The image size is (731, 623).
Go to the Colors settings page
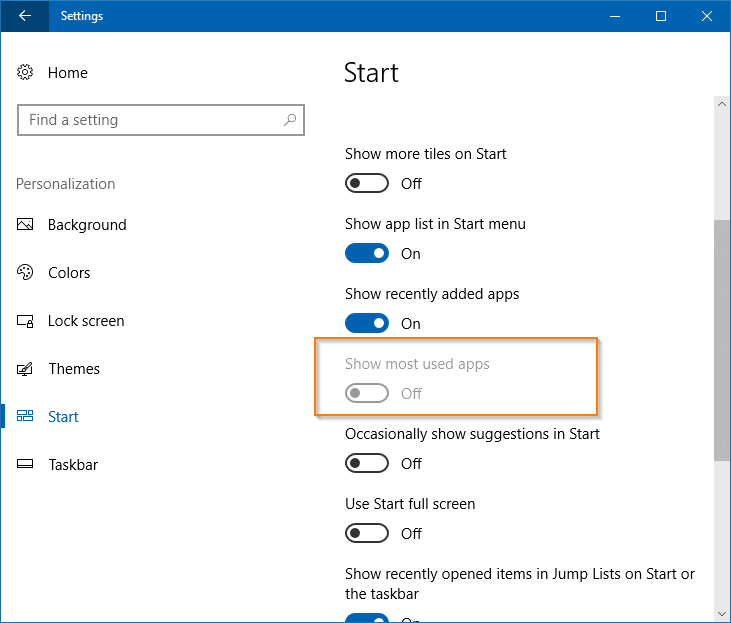(x=69, y=273)
